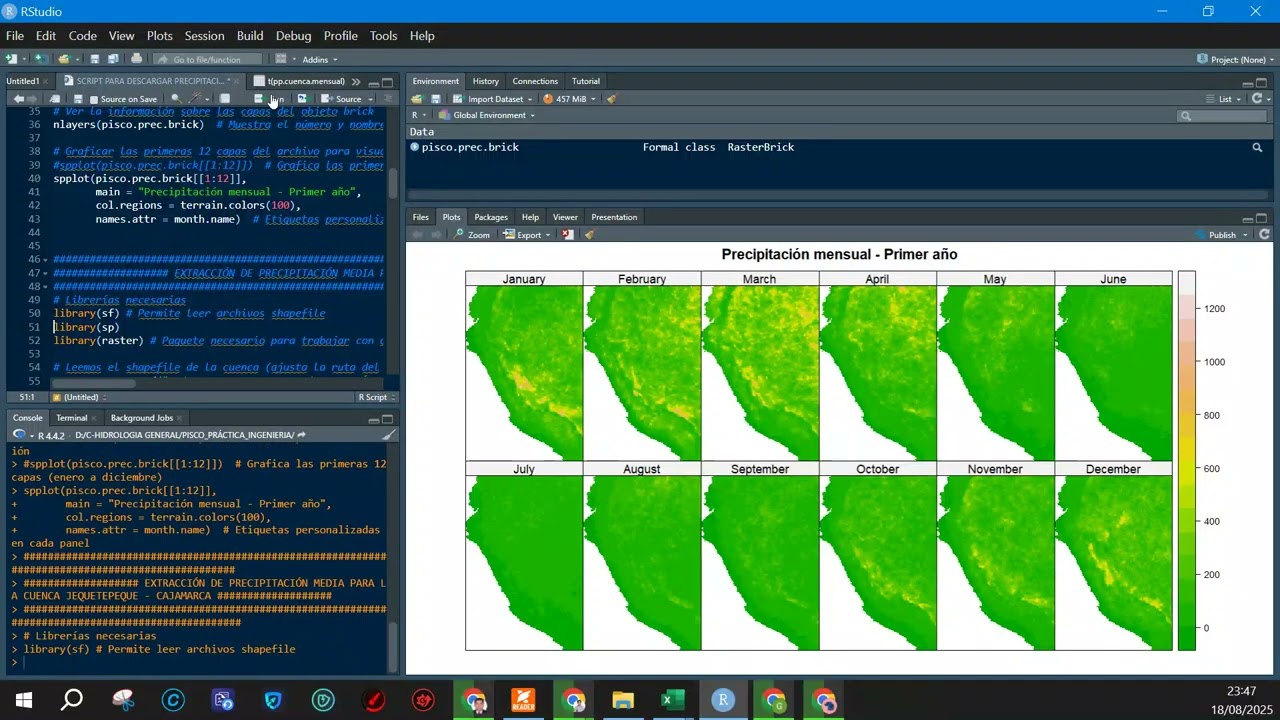Open the Import Dataset dropdown
Screen dimensions: 1280x720
[493, 99]
